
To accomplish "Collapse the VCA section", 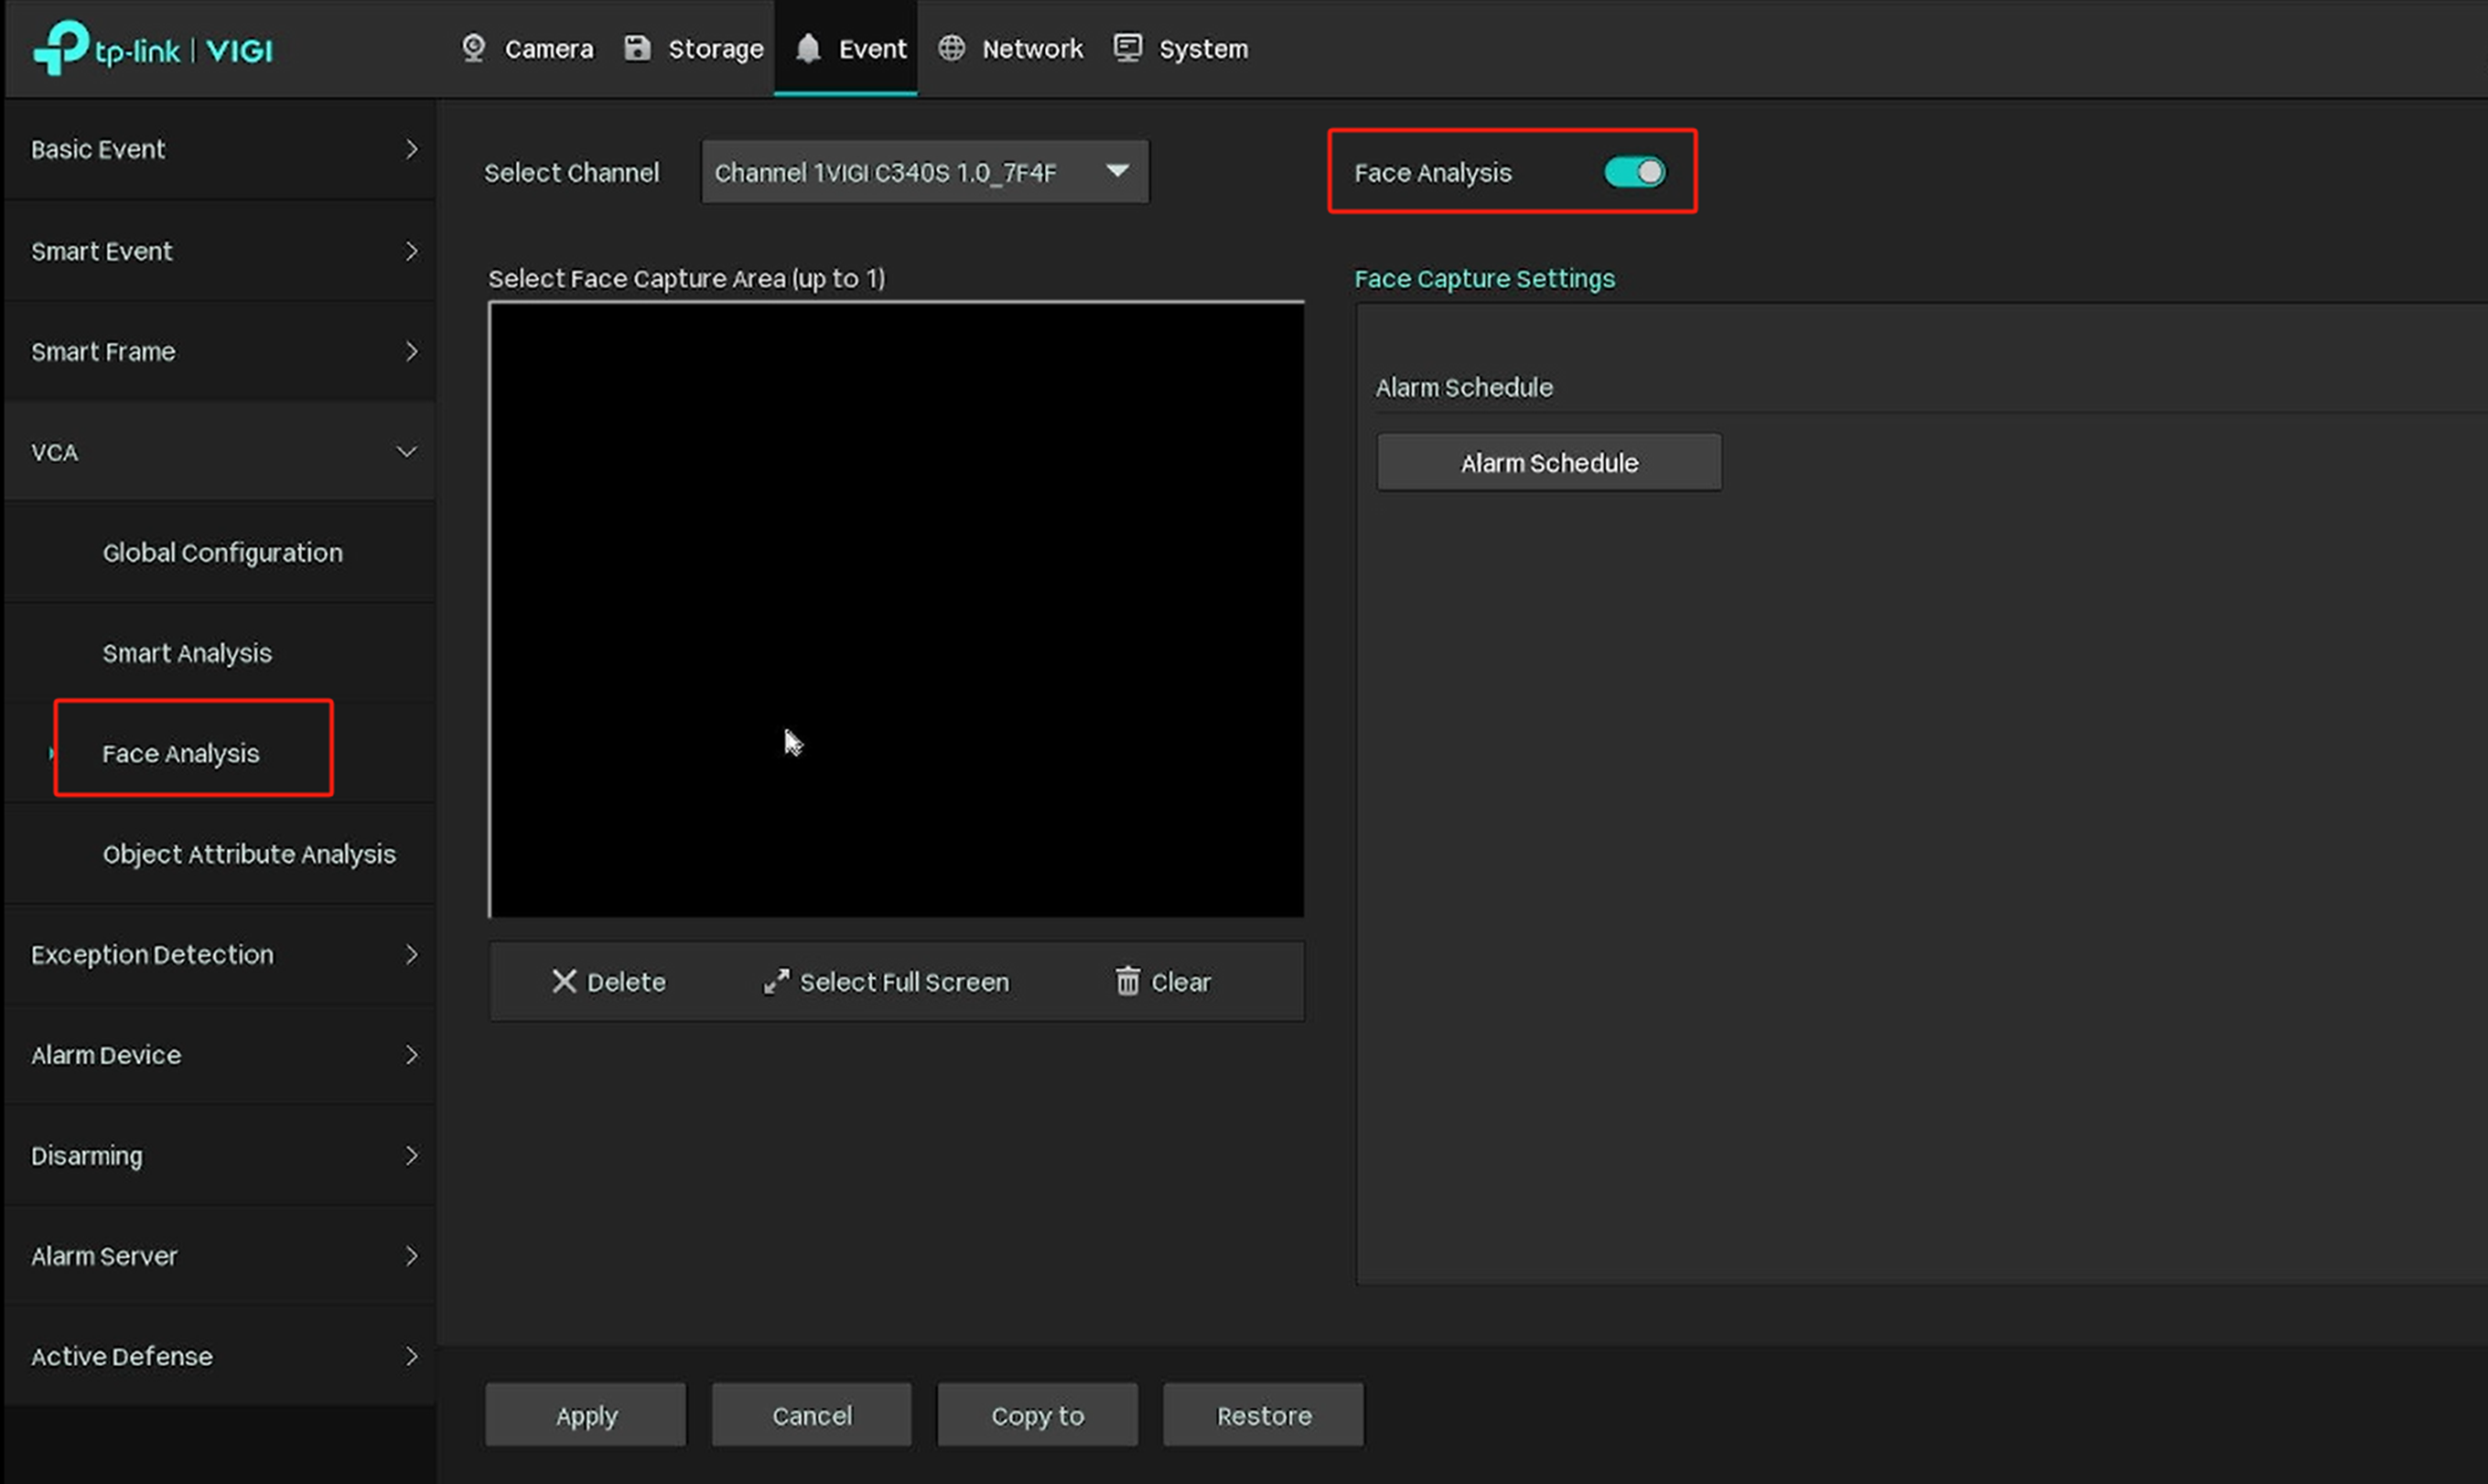I will click(x=220, y=452).
